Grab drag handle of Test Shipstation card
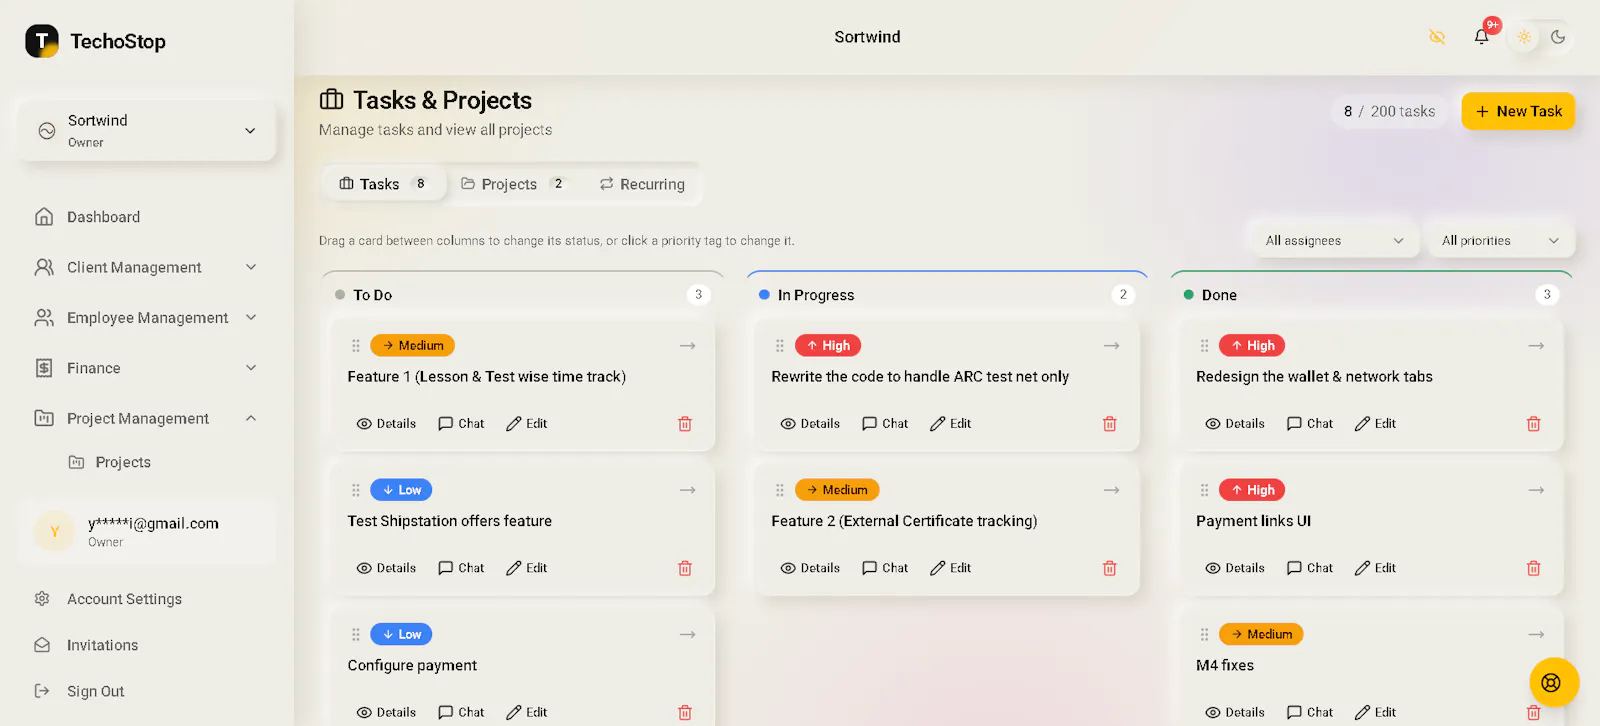Image resolution: width=1600 pixels, height=726 pixels. click(356, 490)
